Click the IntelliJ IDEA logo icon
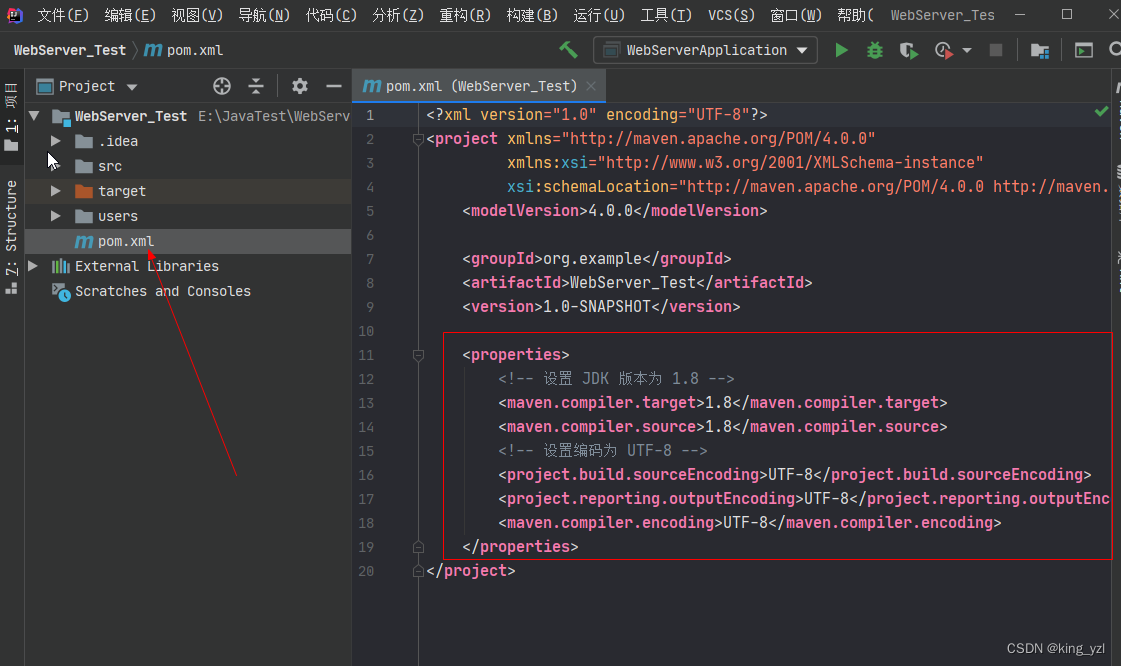The height and width of the screenshot is (666, 1121). coord(14,15)
